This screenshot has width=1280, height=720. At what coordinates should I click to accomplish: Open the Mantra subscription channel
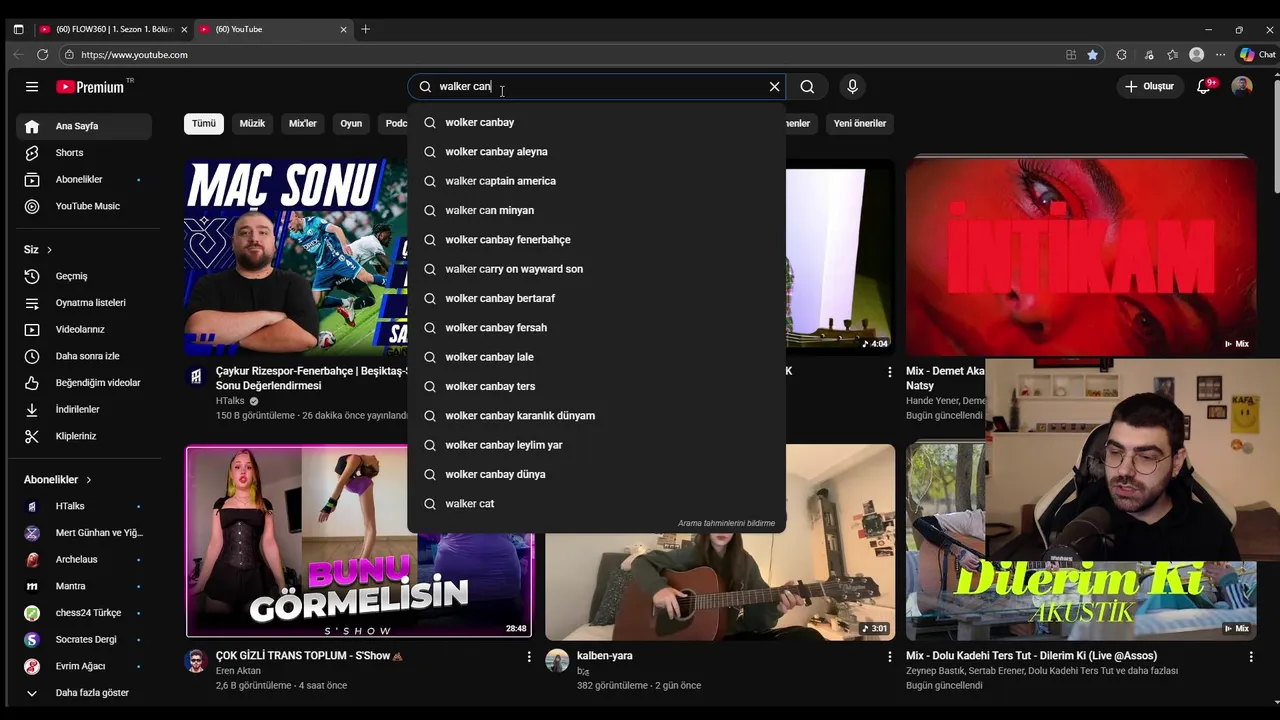84,586
